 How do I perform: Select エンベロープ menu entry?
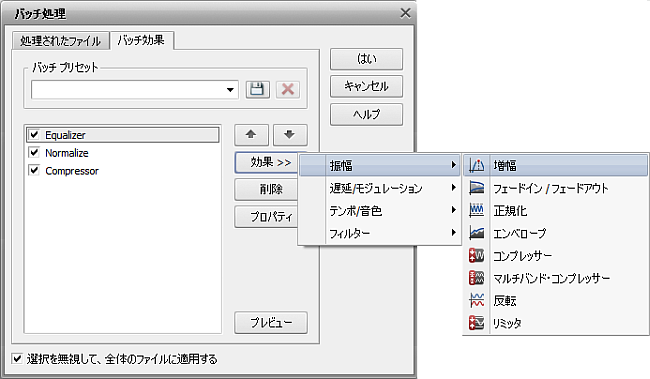click(555, 233)
